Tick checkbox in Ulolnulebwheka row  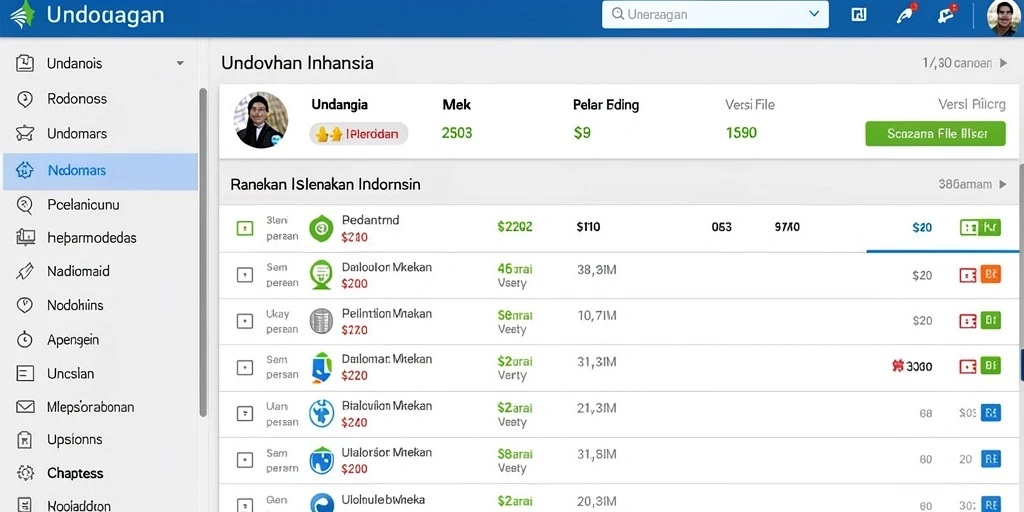tap(244, 505)
